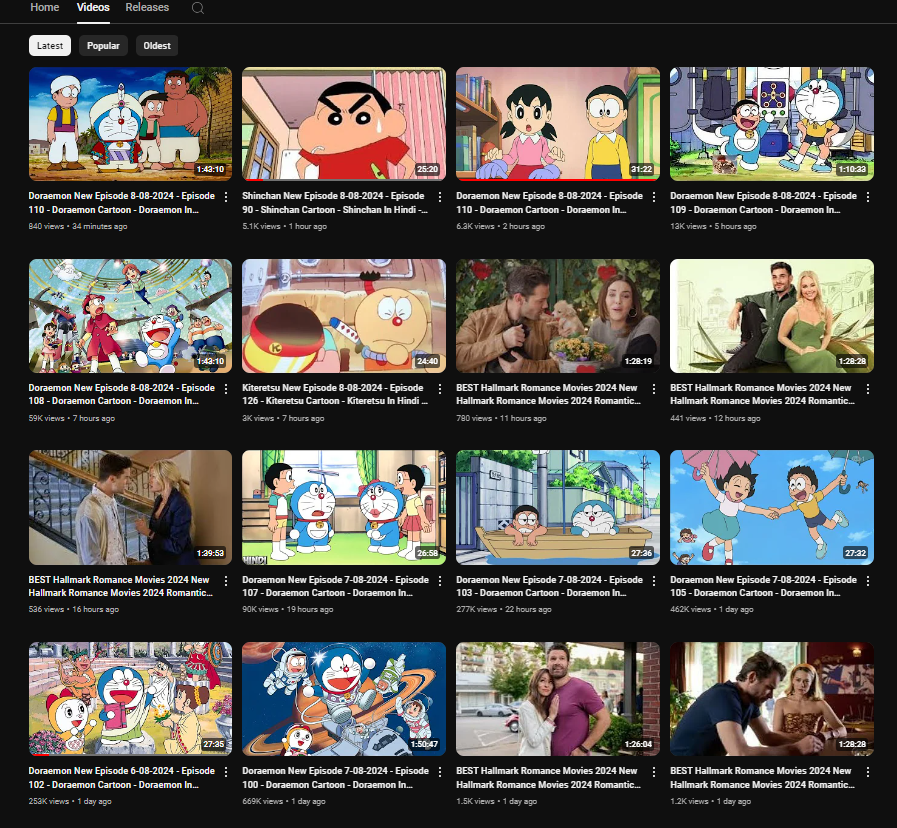Open Hallmark Romance title posted 12 hours ago
Viewport: 897px width, 828px height.
click(x=762, y=394)
